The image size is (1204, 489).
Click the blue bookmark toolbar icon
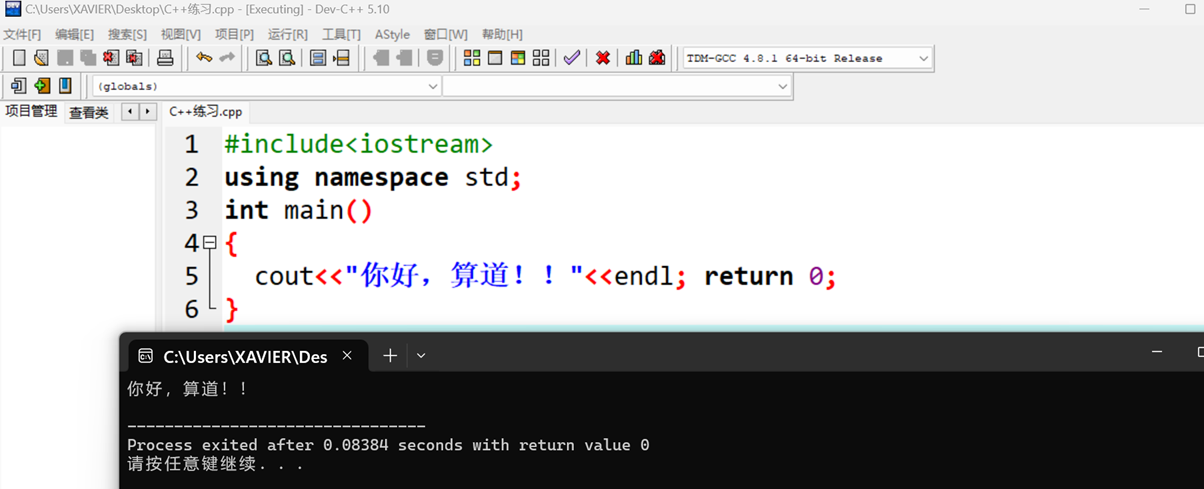[x=65, y=86]
